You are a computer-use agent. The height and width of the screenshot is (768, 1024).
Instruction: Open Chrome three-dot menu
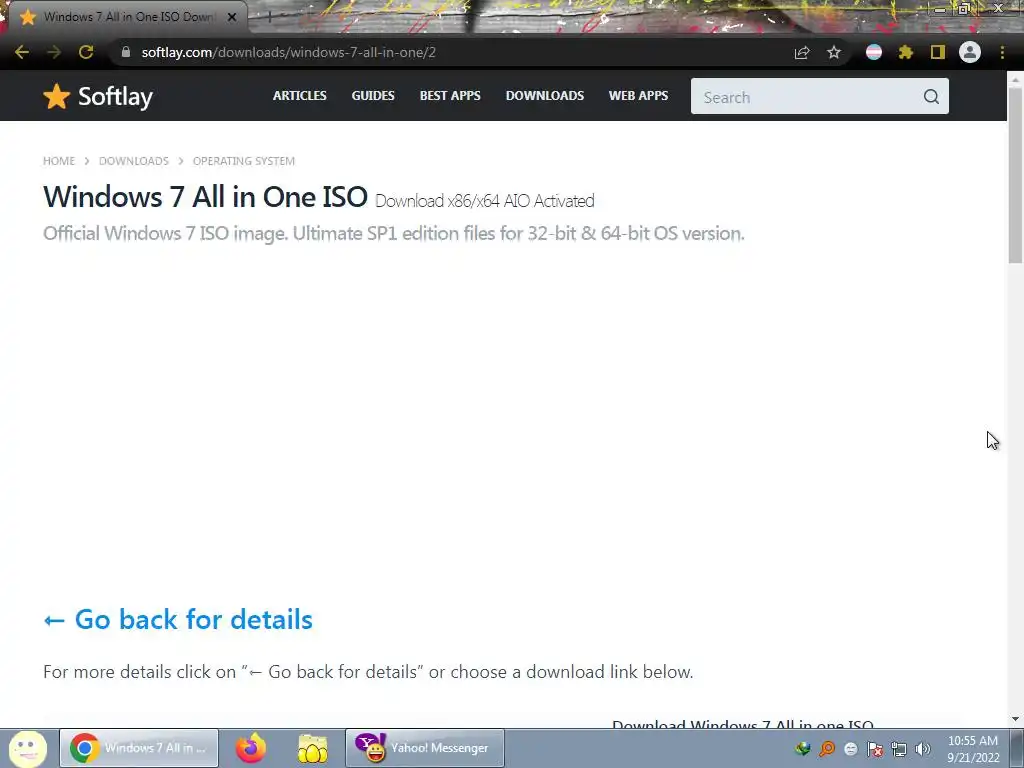point(1002,52)
